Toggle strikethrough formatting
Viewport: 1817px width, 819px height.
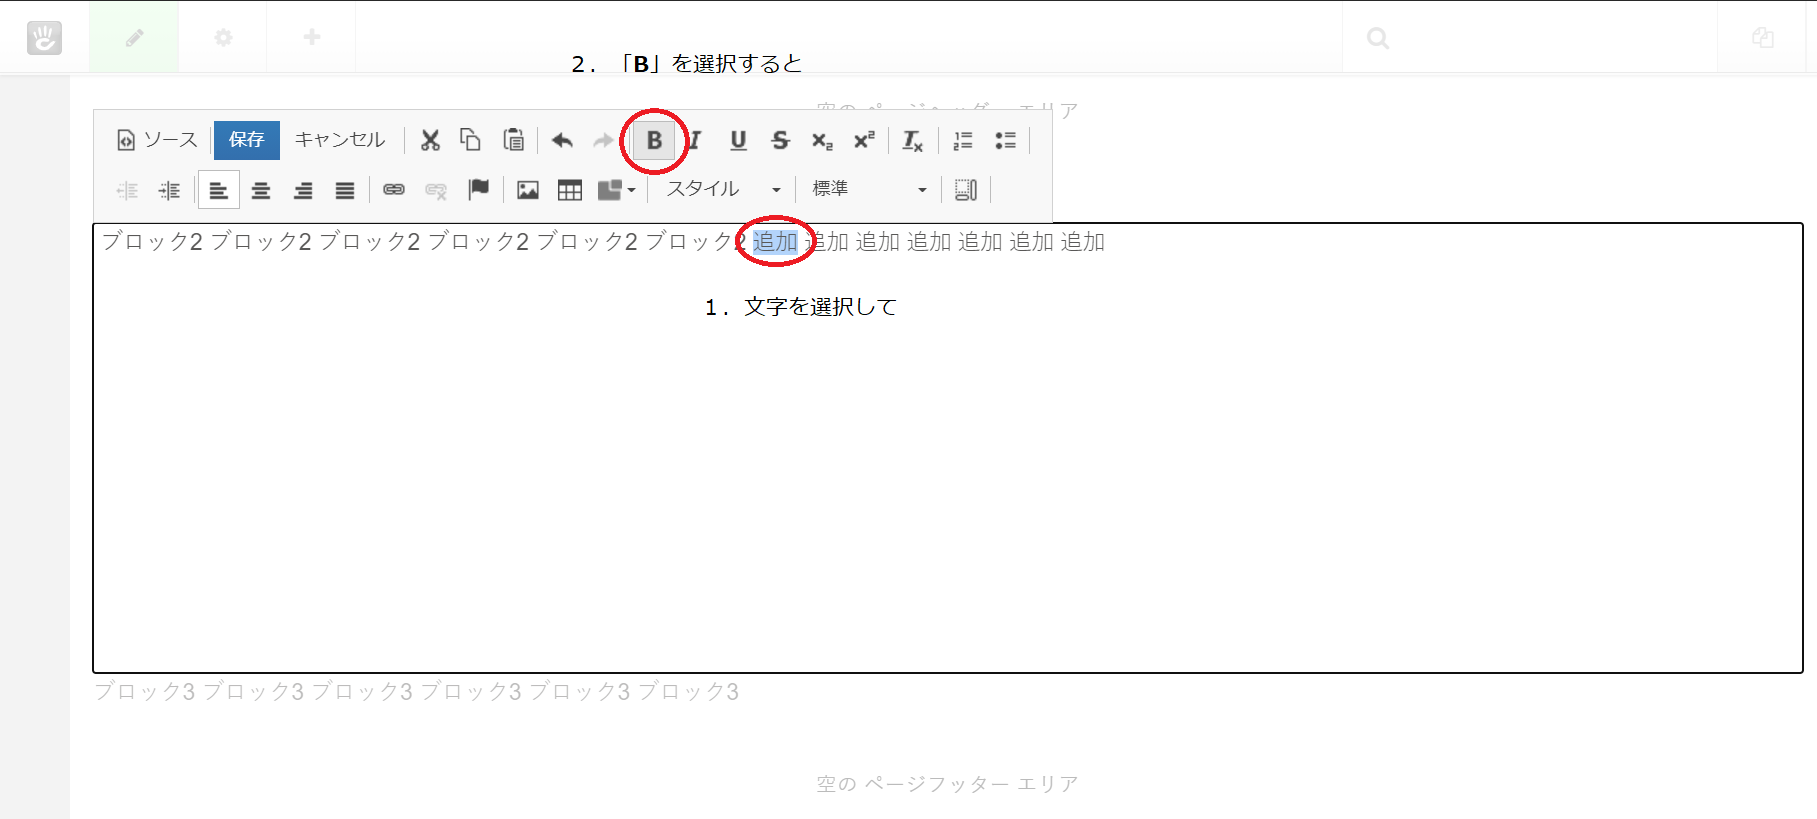click(x=780, y=140)
